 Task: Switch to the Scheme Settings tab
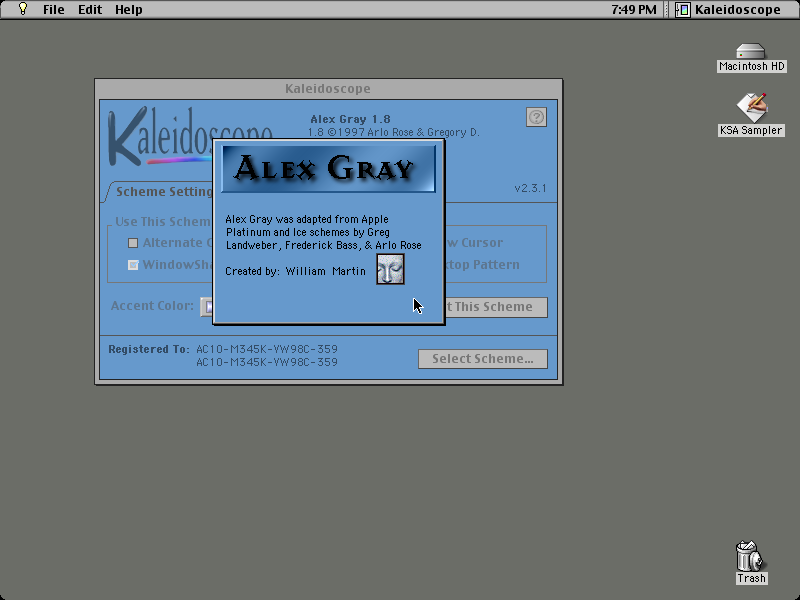coord(163,192)
